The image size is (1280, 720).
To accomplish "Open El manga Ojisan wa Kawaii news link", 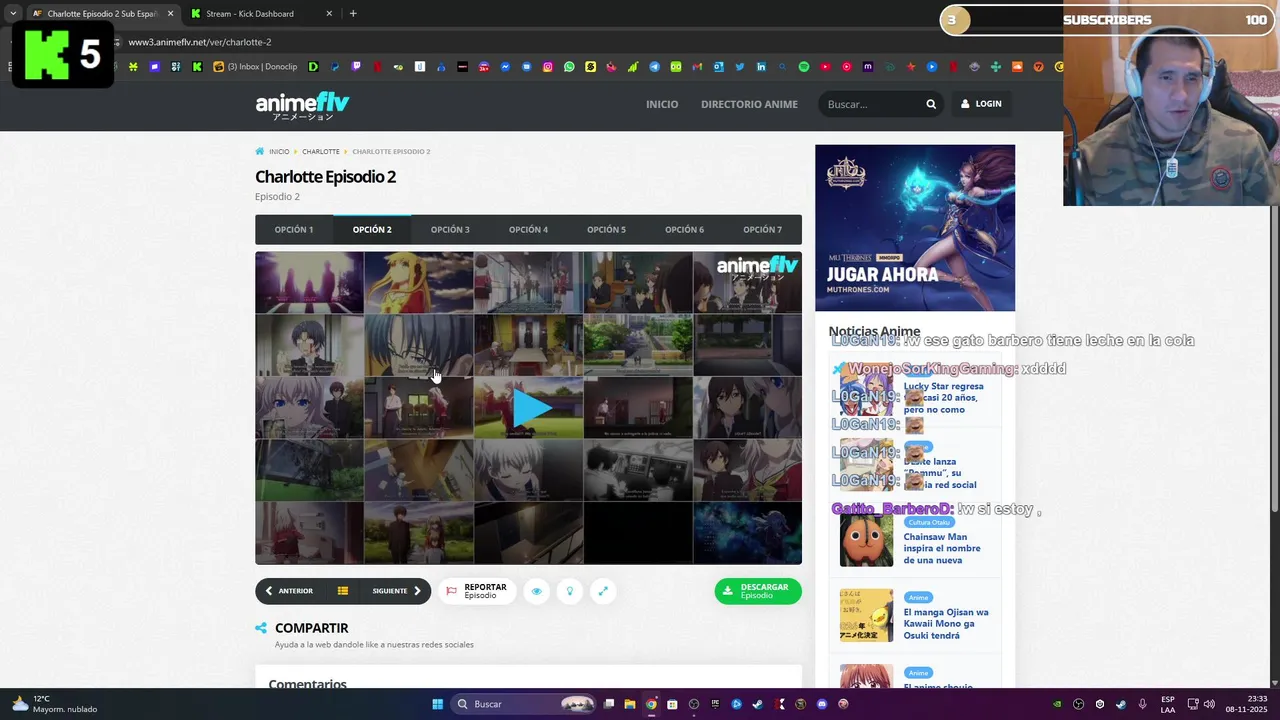I will (x=946, y=624).
